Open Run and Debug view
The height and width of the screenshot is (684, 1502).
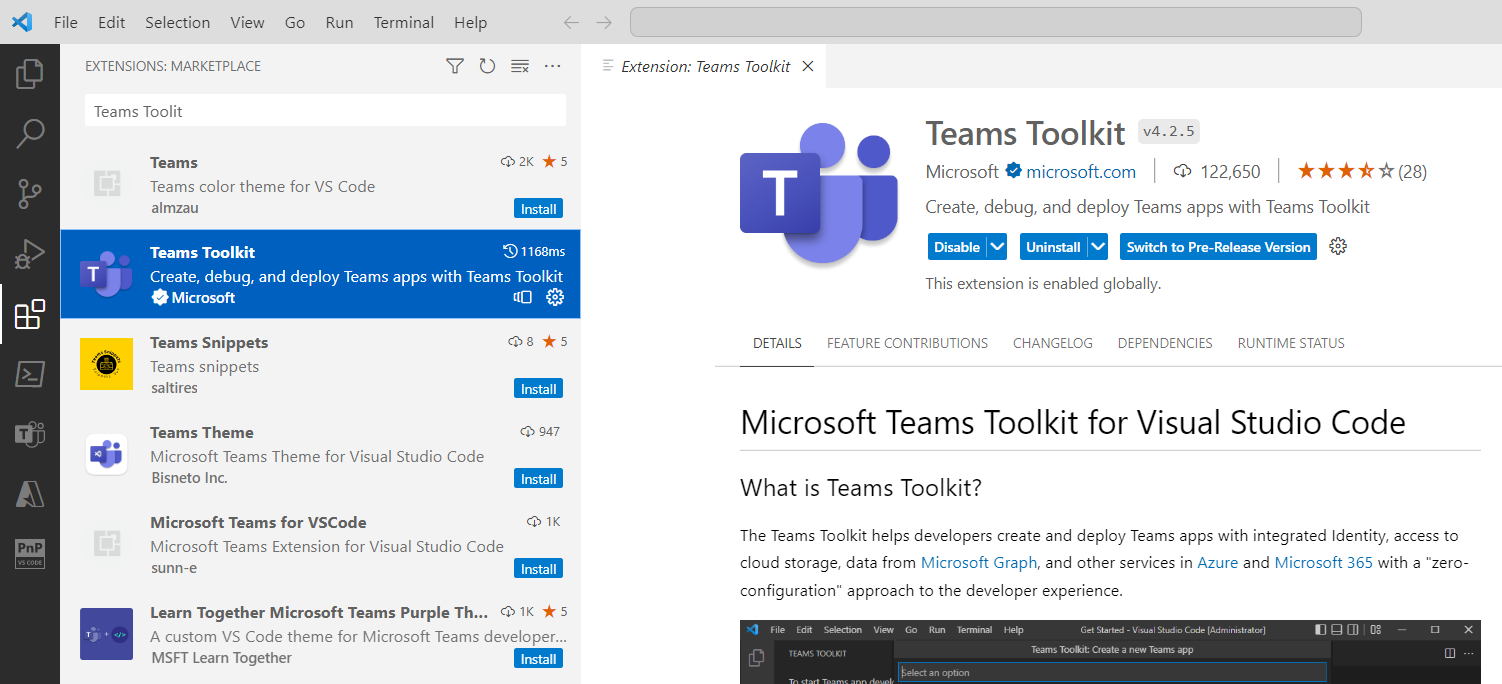point(30,254)
